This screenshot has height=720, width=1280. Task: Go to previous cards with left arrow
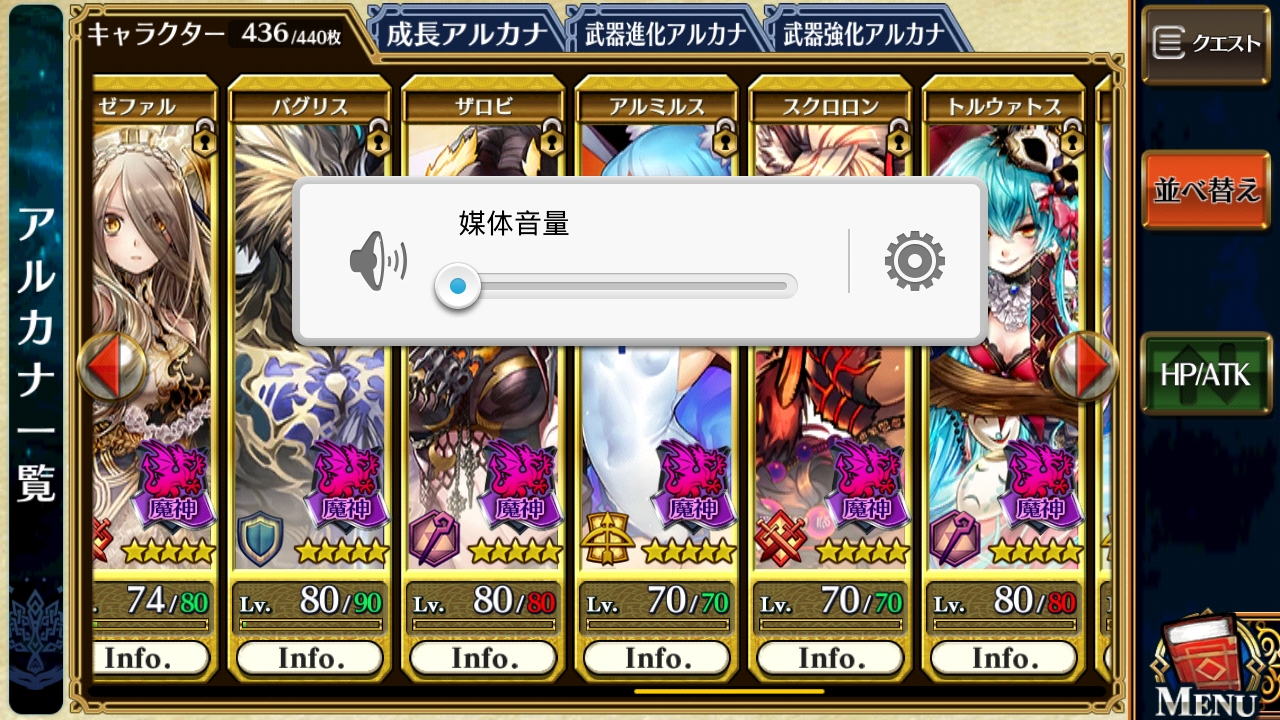[x=111, y=367]
